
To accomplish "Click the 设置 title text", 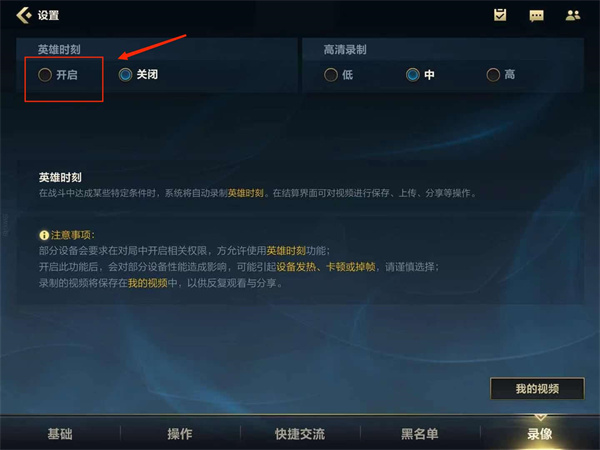I will pos(48,15).
